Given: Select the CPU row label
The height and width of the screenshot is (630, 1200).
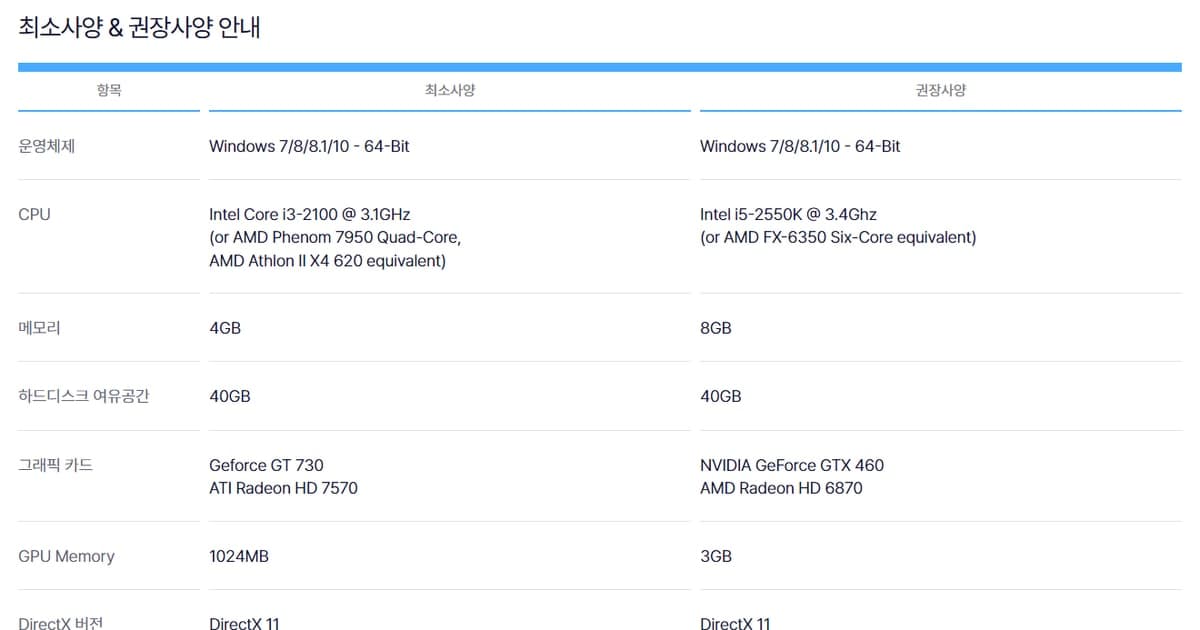Looking at the screenshot, I should (x=34, y=214).
